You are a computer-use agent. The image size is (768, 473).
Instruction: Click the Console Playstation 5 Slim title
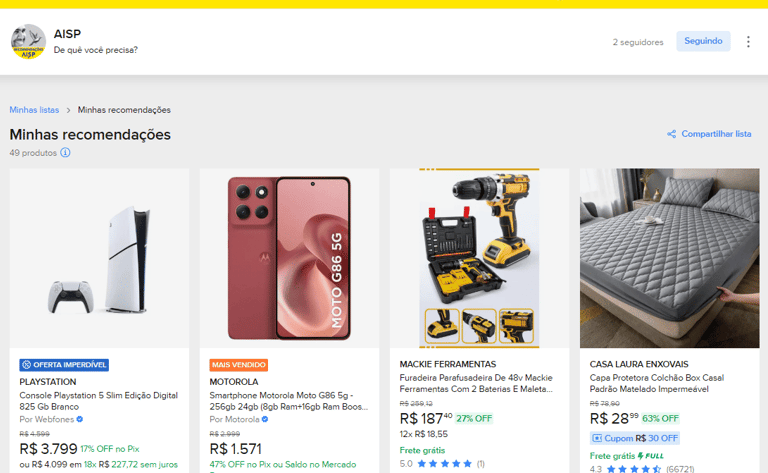[98, 401]
